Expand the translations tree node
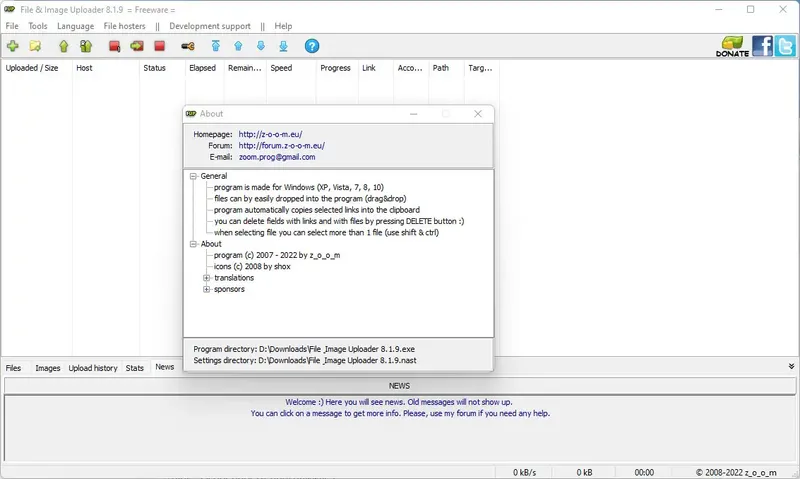The width and height of the screenshot is (800, 479). tap(207, 278)
